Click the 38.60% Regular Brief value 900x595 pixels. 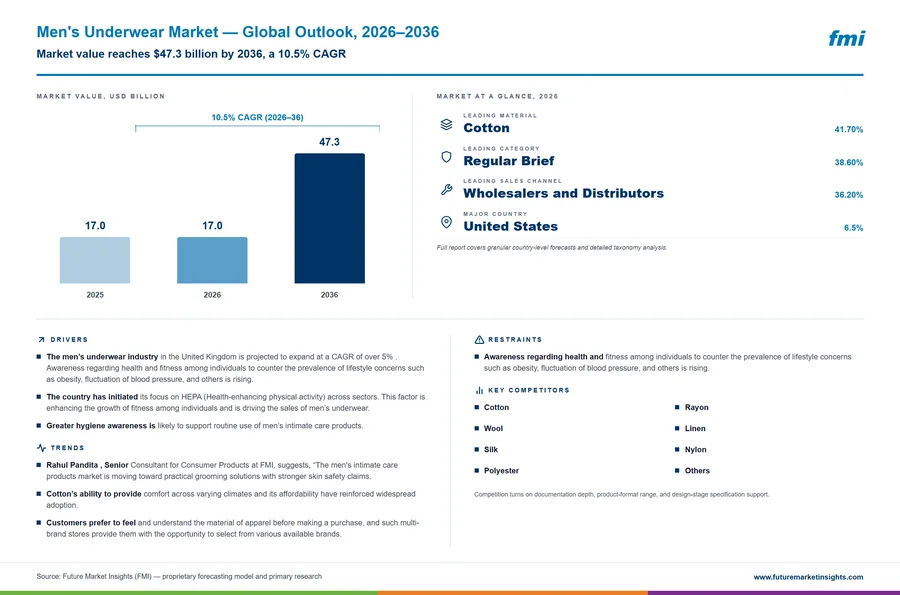[x=848, y=162]
